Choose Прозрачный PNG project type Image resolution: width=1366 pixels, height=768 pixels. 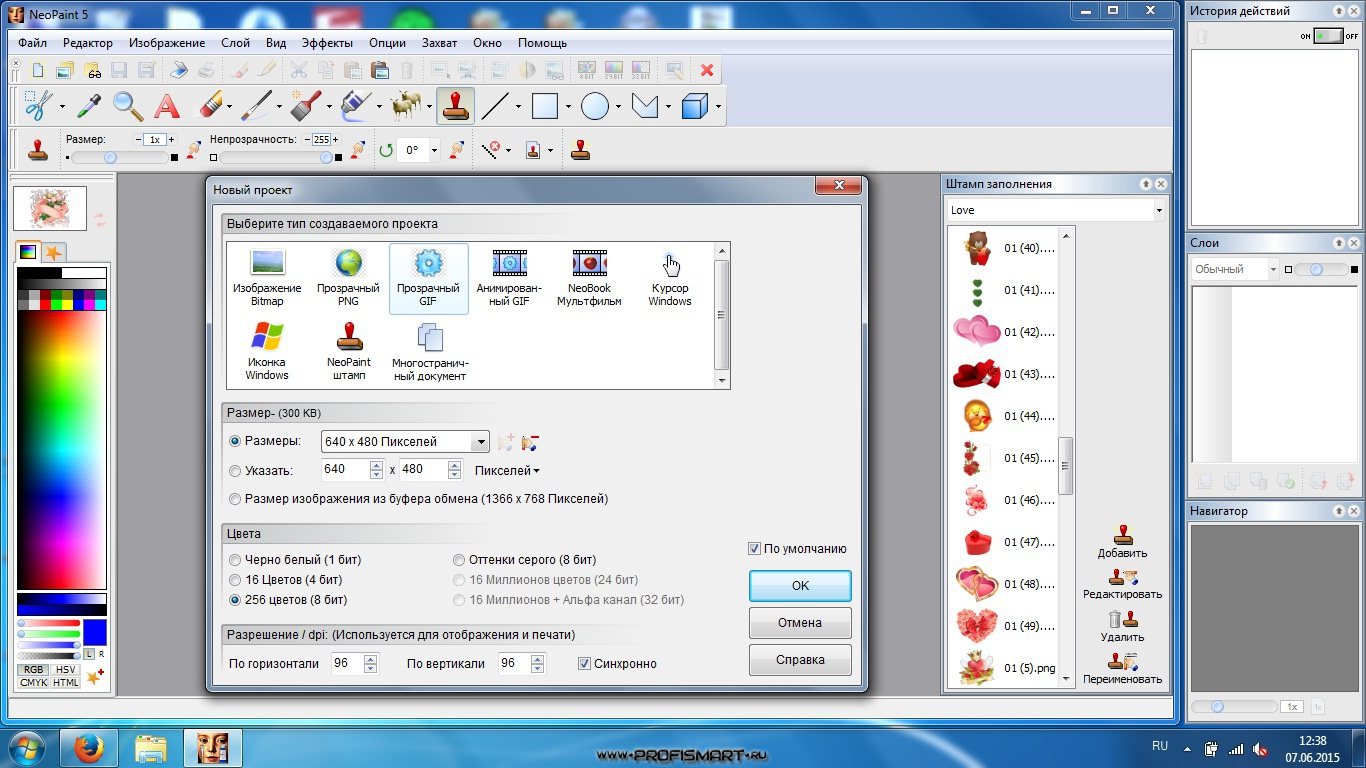(348, 278)
